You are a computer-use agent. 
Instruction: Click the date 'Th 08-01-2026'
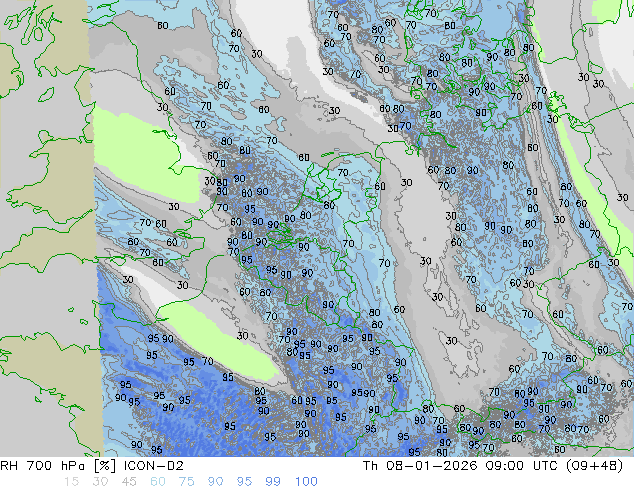(420, 466)
